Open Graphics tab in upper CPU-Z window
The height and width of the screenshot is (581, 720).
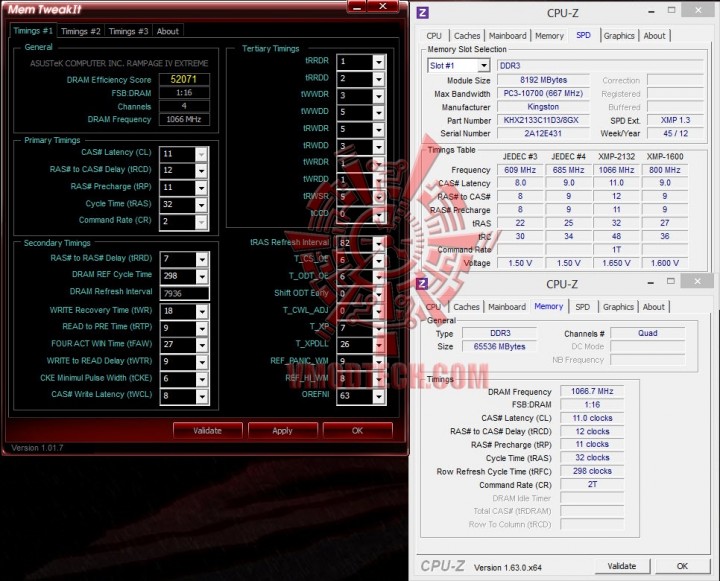(x=619, y=36)
